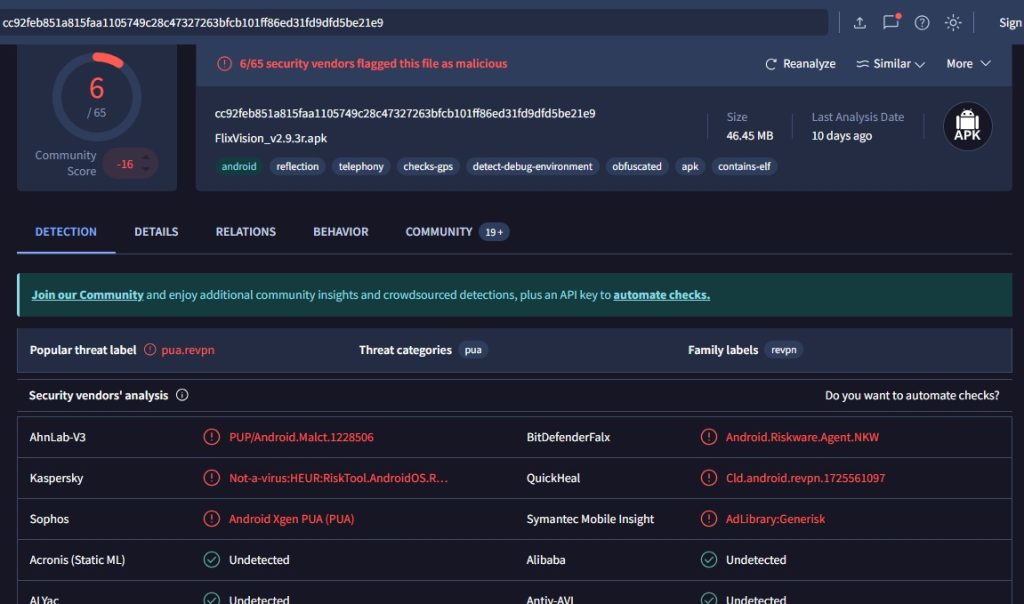Screen dimensions: 1024x604
Task: Expand the COMMUNITY tab comments counter
Action: tap(492, 231)
